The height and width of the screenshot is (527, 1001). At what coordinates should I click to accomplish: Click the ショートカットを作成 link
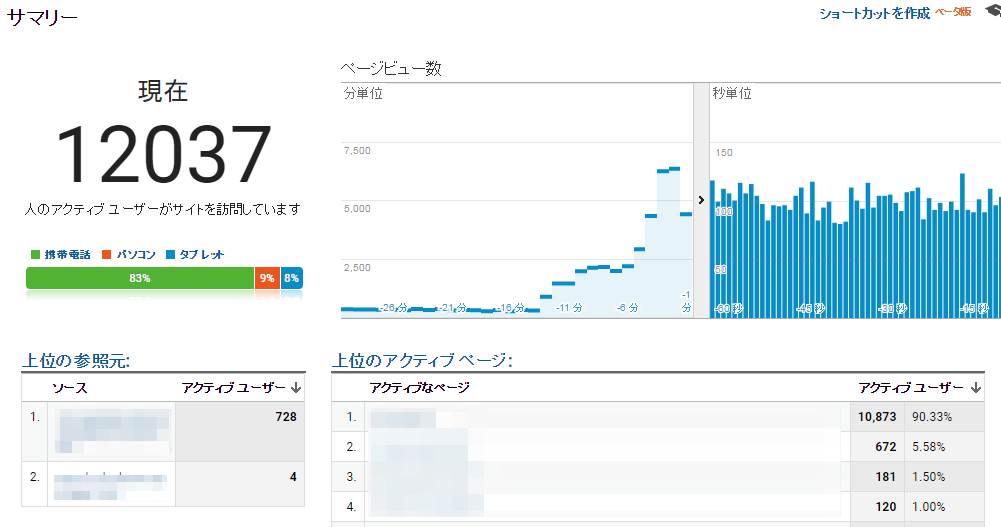click(874, 13)
